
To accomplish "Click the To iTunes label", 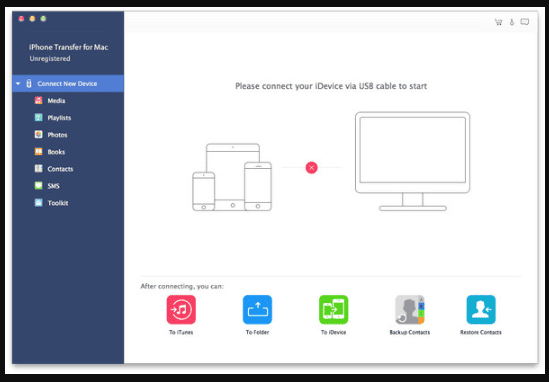I will coord(181,332).
